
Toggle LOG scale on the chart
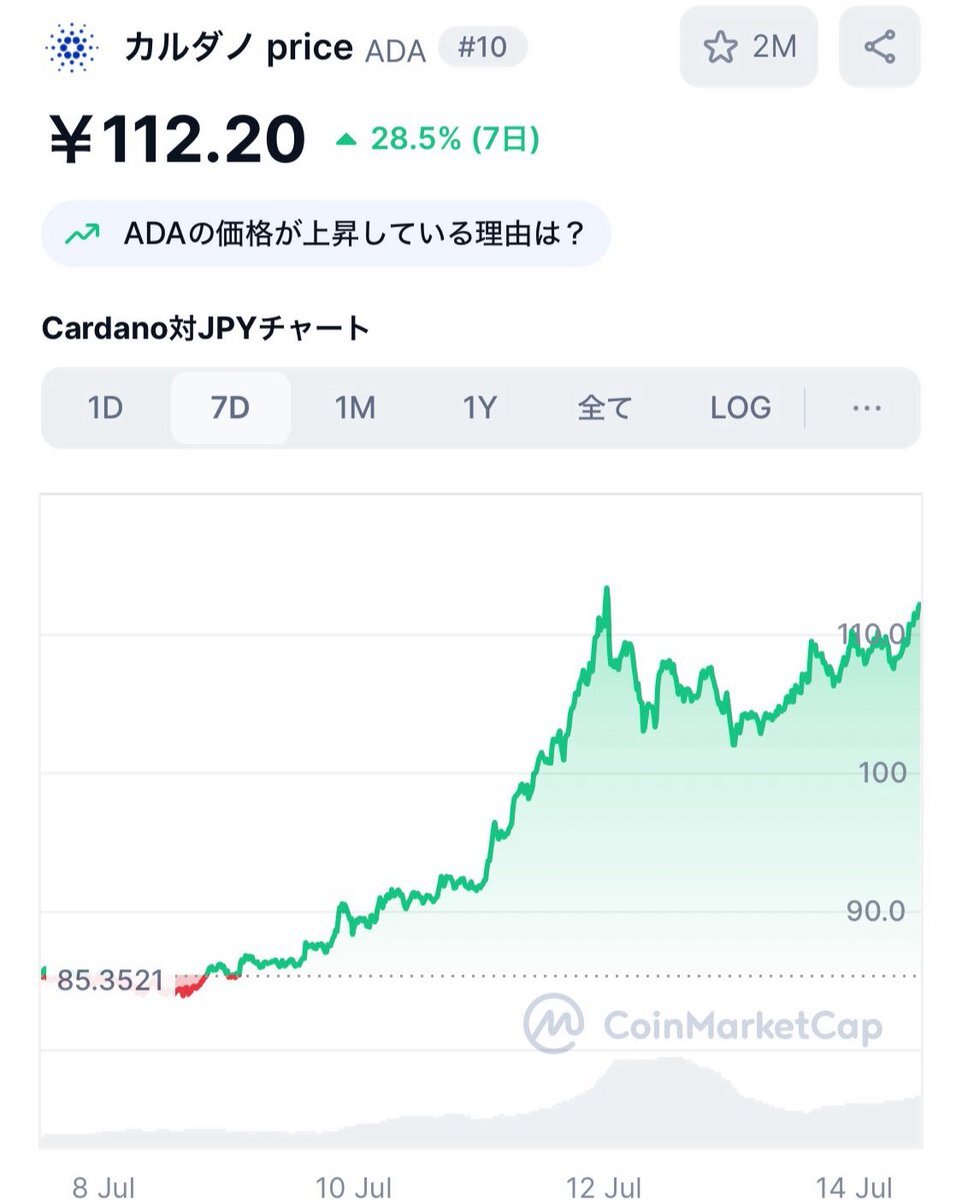coord(740,408)
